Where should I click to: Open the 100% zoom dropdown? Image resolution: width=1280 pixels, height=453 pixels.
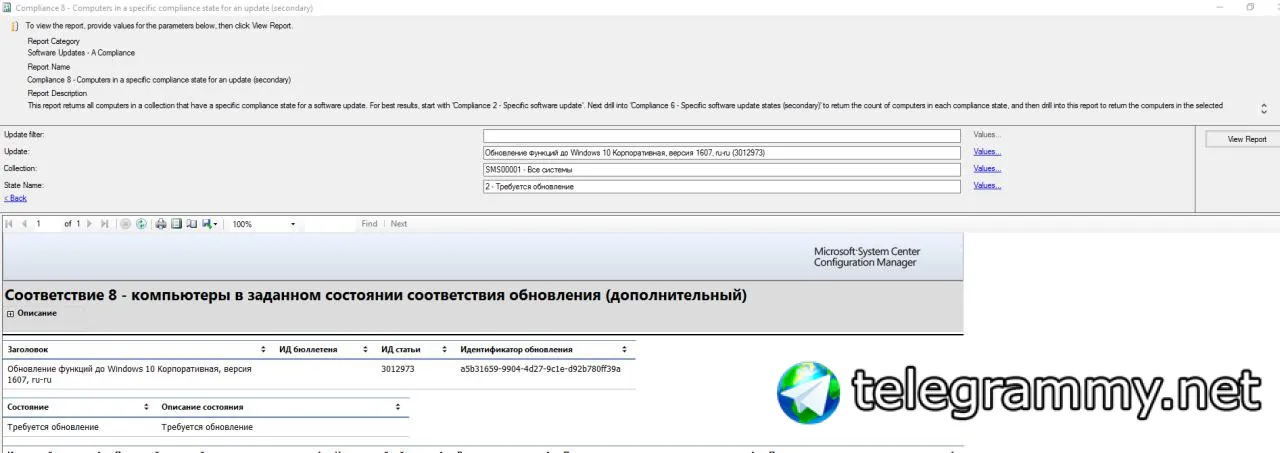[x=264, y=224]
